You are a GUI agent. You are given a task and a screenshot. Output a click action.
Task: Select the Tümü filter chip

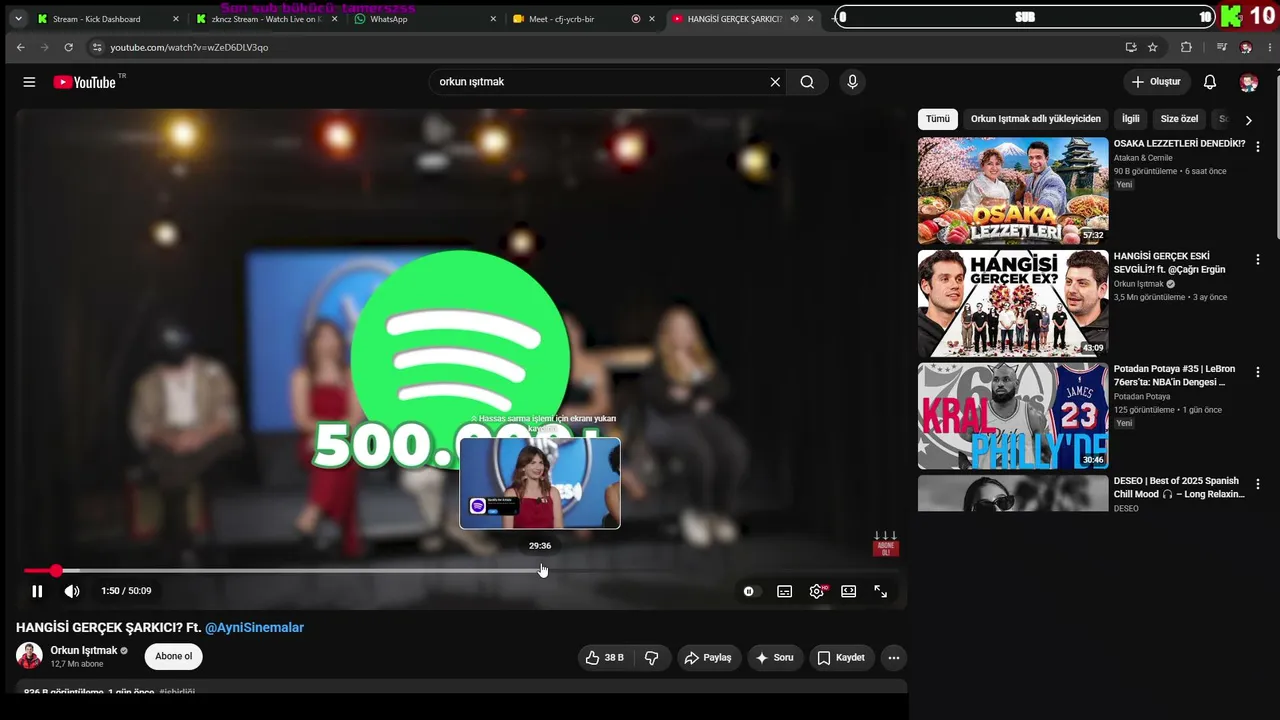(x=938, y=119)
